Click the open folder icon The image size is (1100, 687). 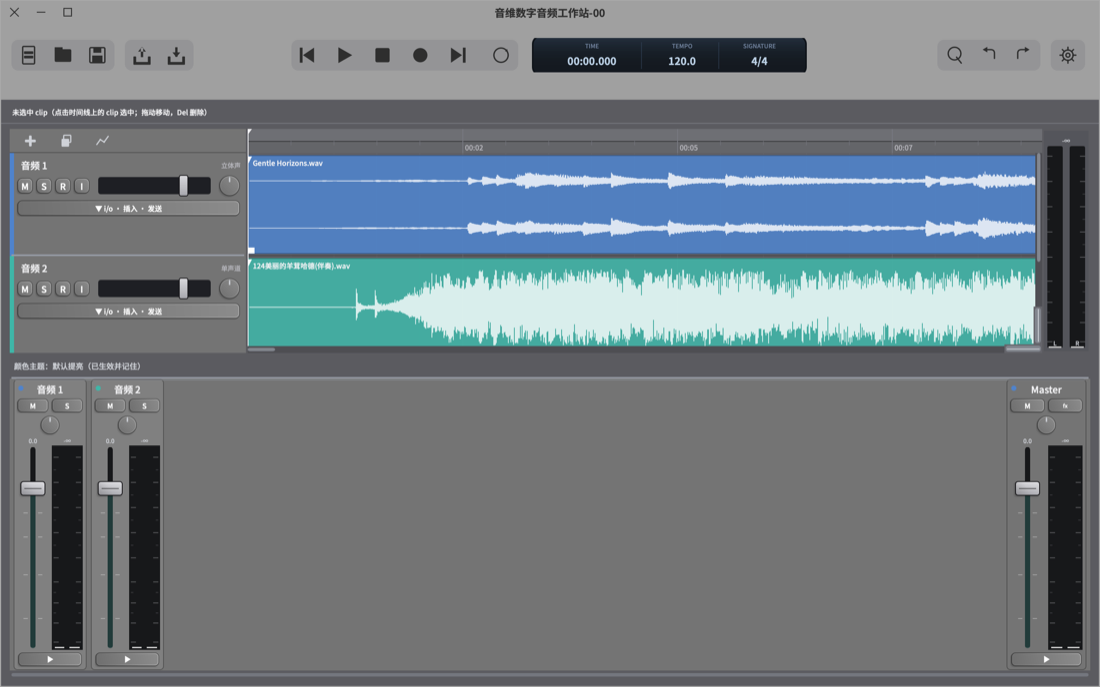pyautogui.click(x=63, y=55)
